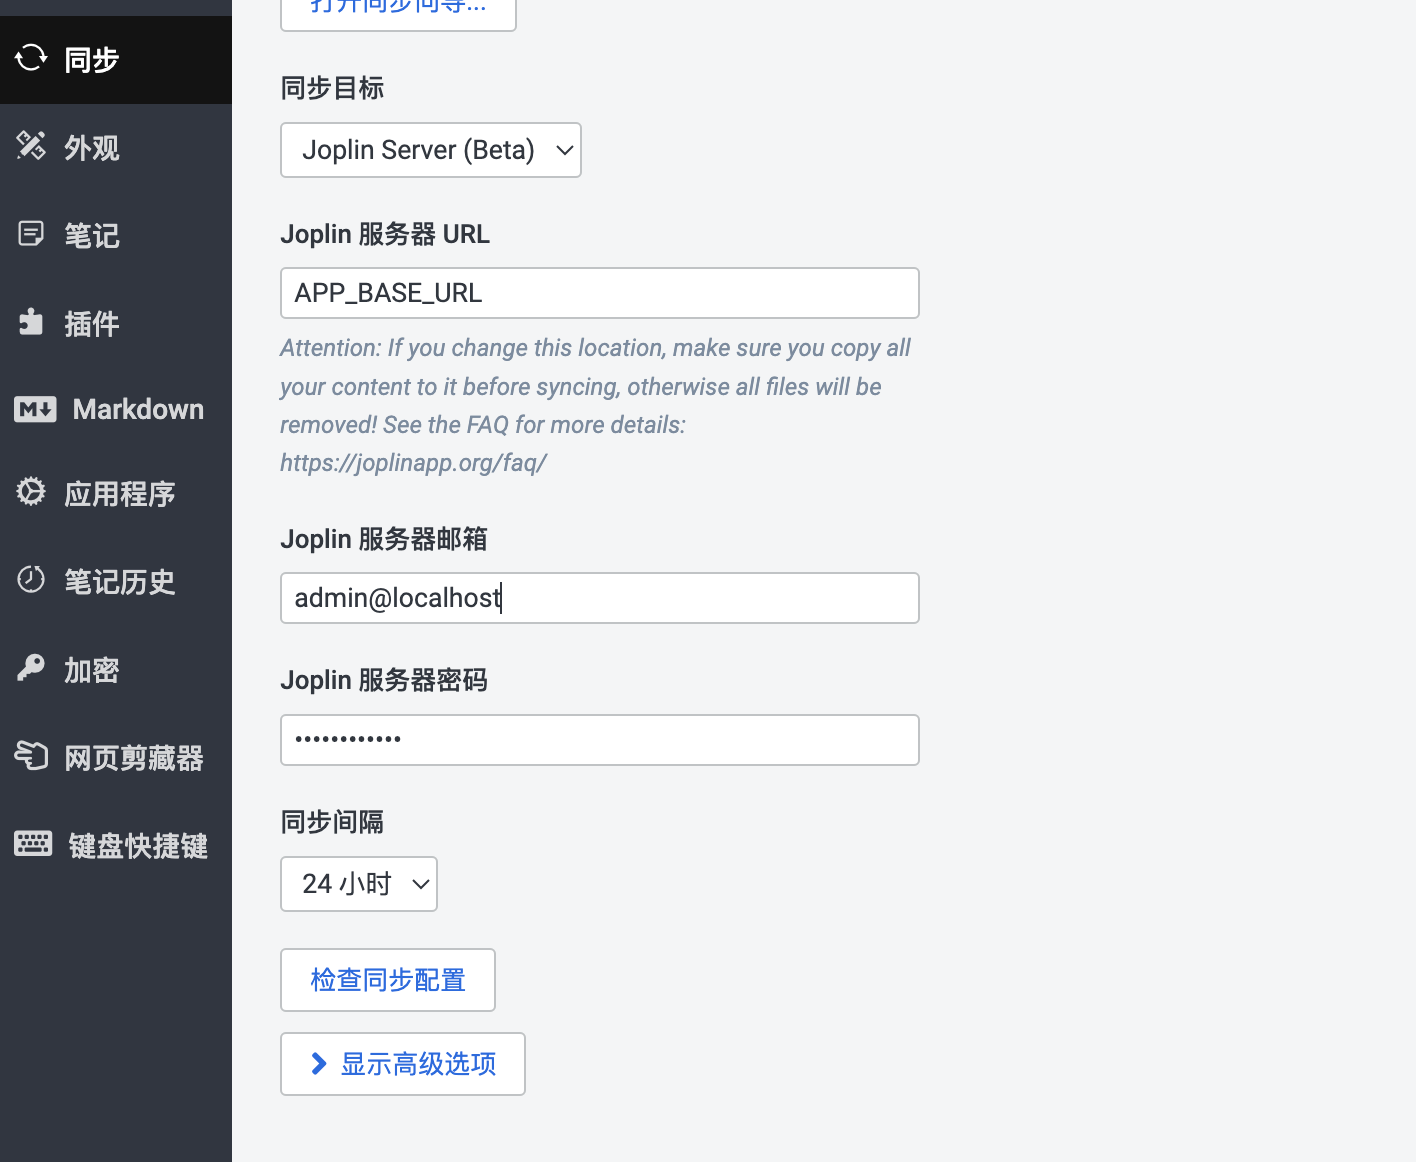Switch to the 同步 (Sync) settings tab
The image size is (1416, 1162).
coord(90,59)
